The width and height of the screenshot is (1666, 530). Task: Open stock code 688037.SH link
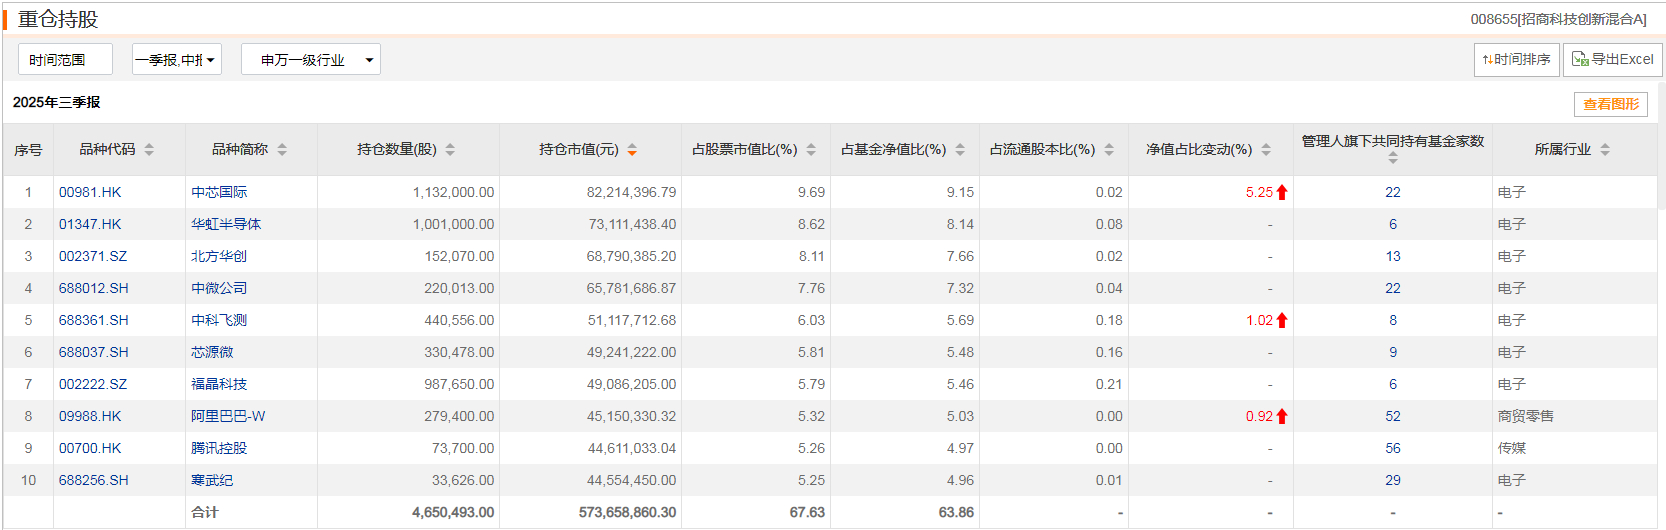tap(94, 353)
